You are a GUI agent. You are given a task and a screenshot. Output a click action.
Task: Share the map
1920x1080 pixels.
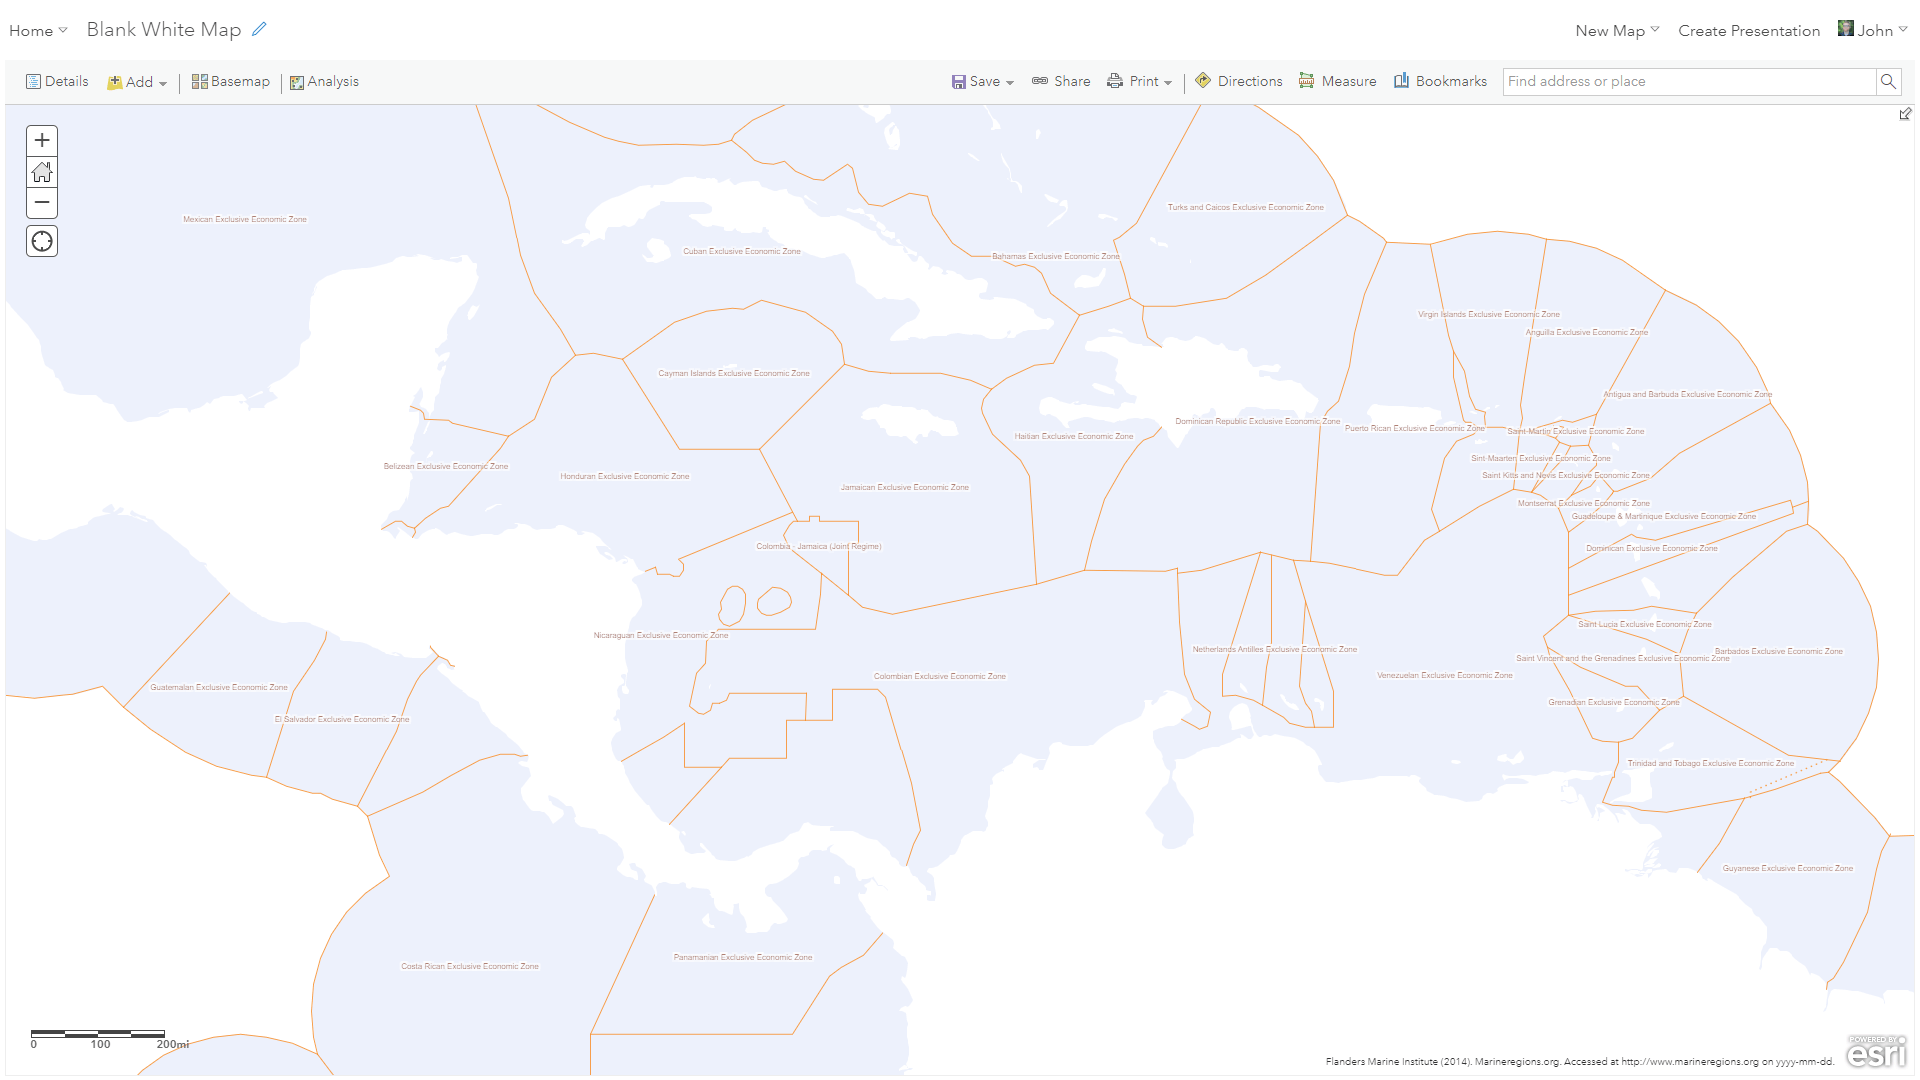pos(1061,81)
